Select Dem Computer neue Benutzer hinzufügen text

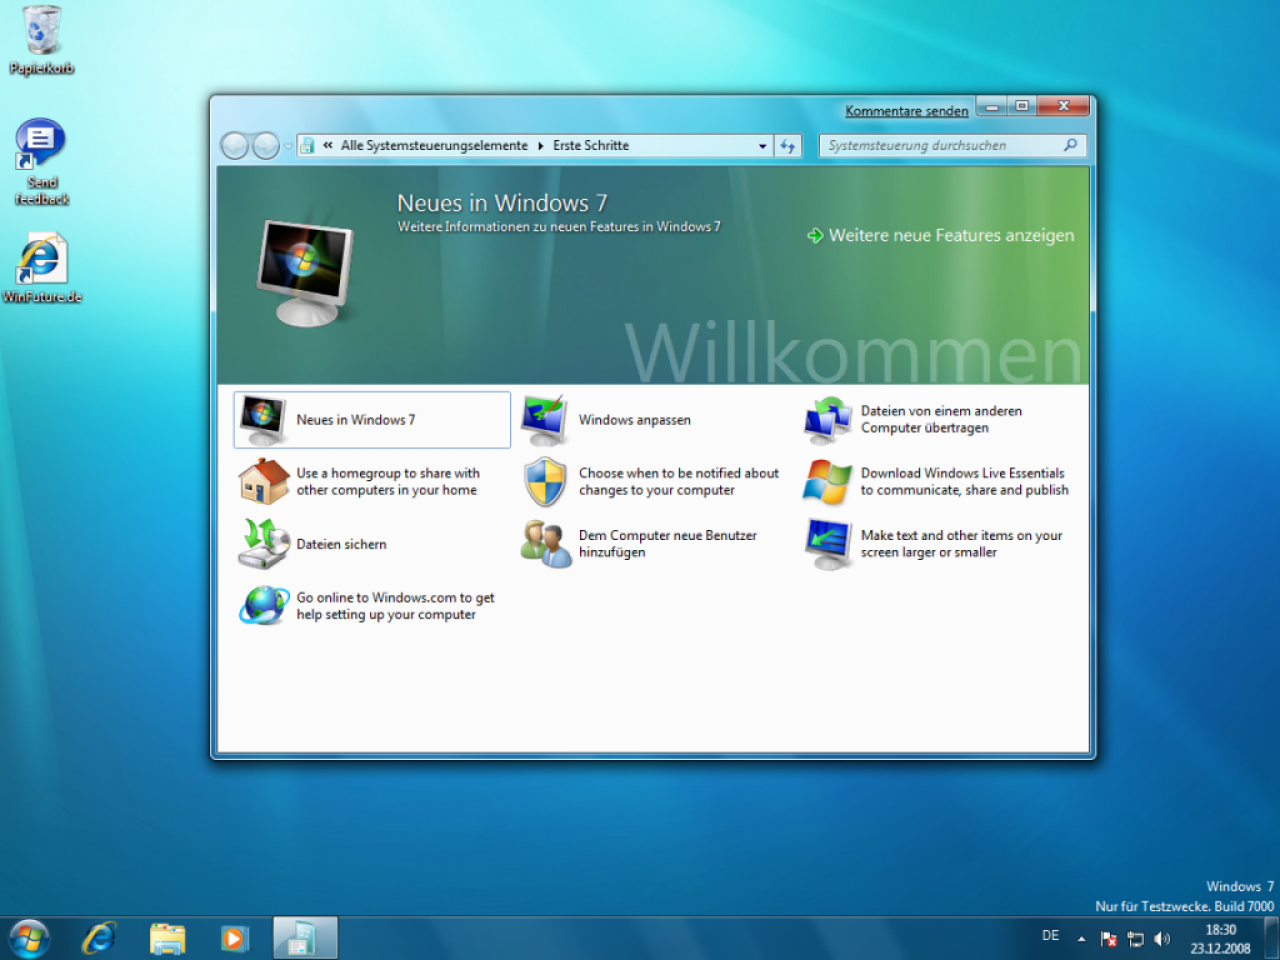tap(668, 544)
